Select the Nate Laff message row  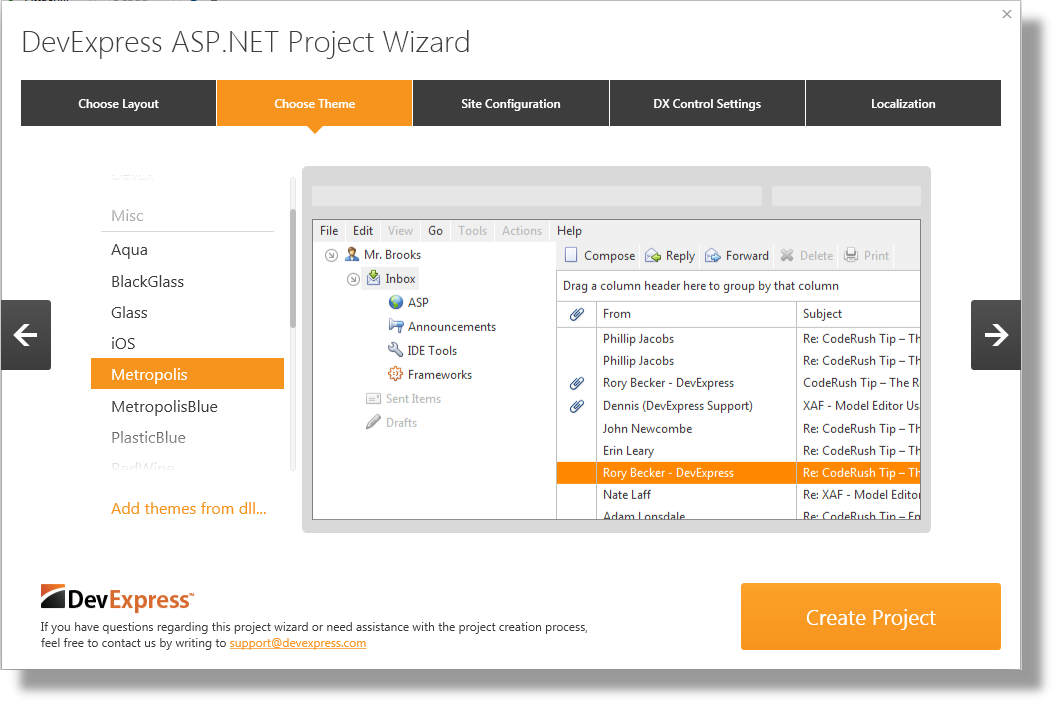[x=738, y=495]
